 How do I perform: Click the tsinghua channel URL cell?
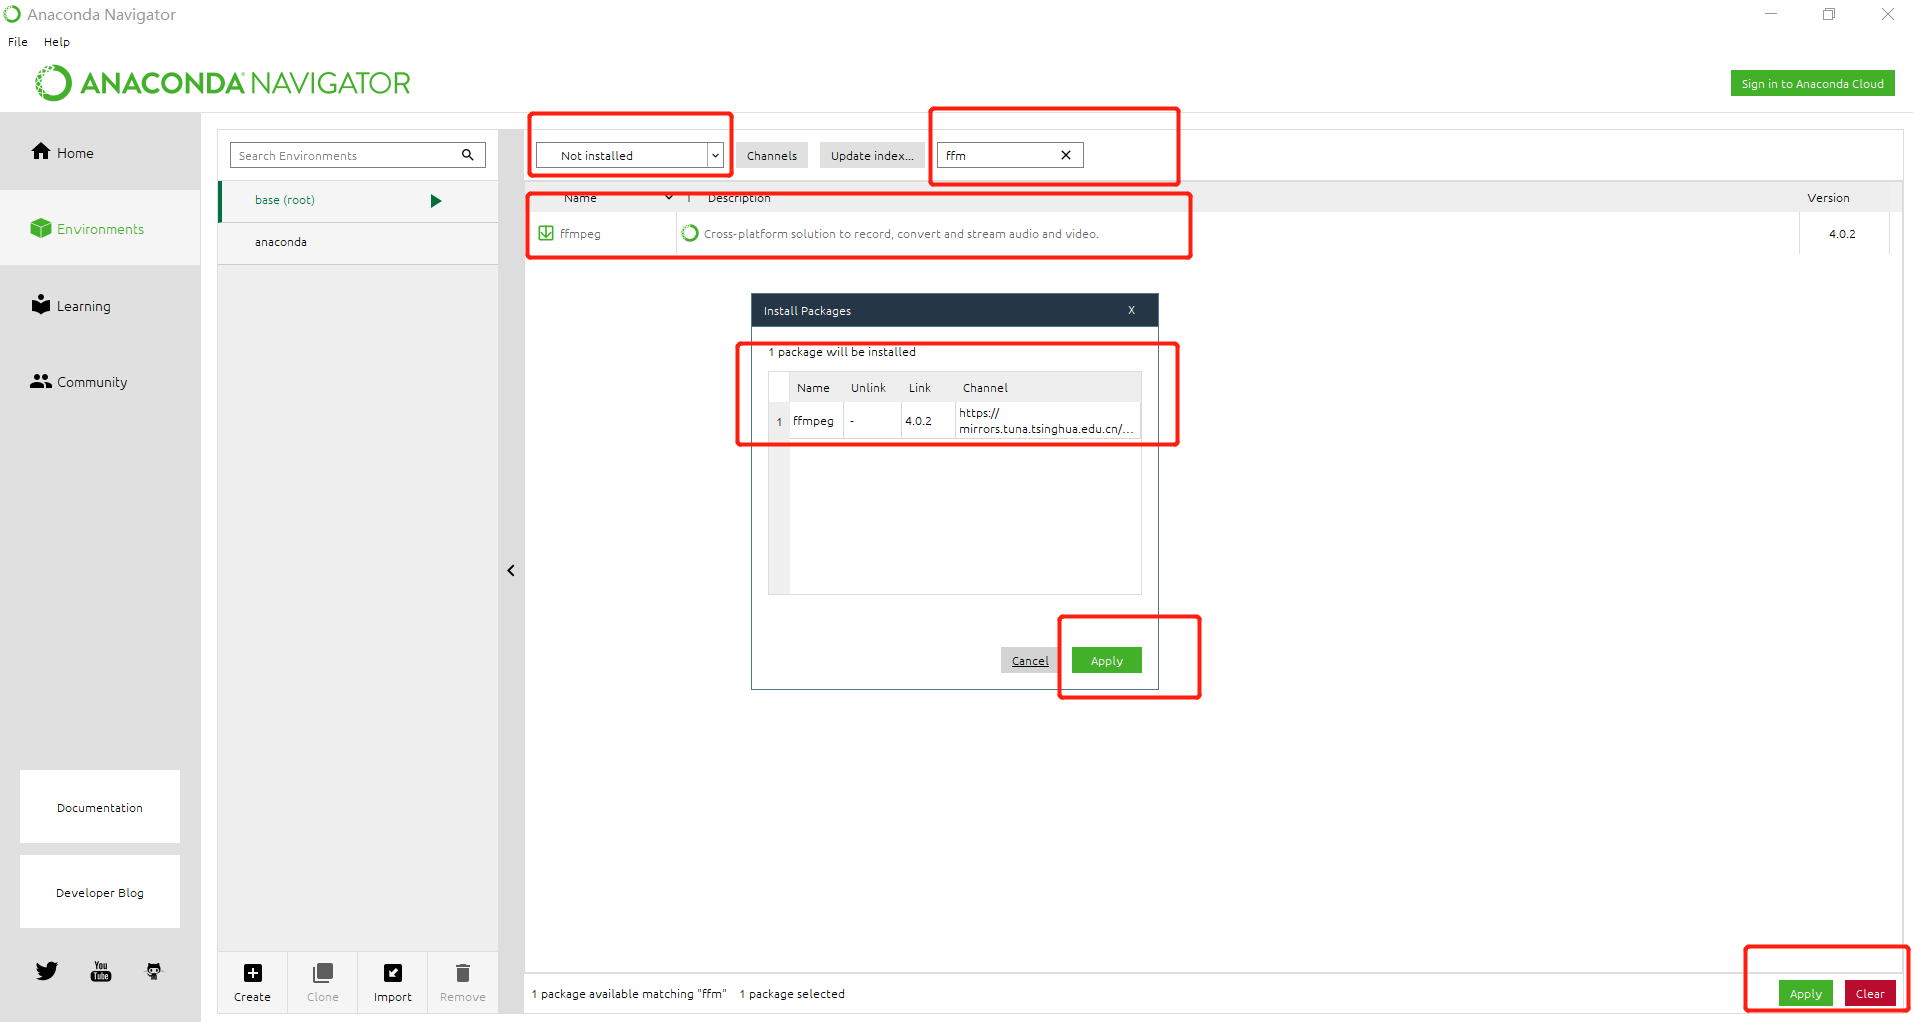click(x=1046, y=421)
